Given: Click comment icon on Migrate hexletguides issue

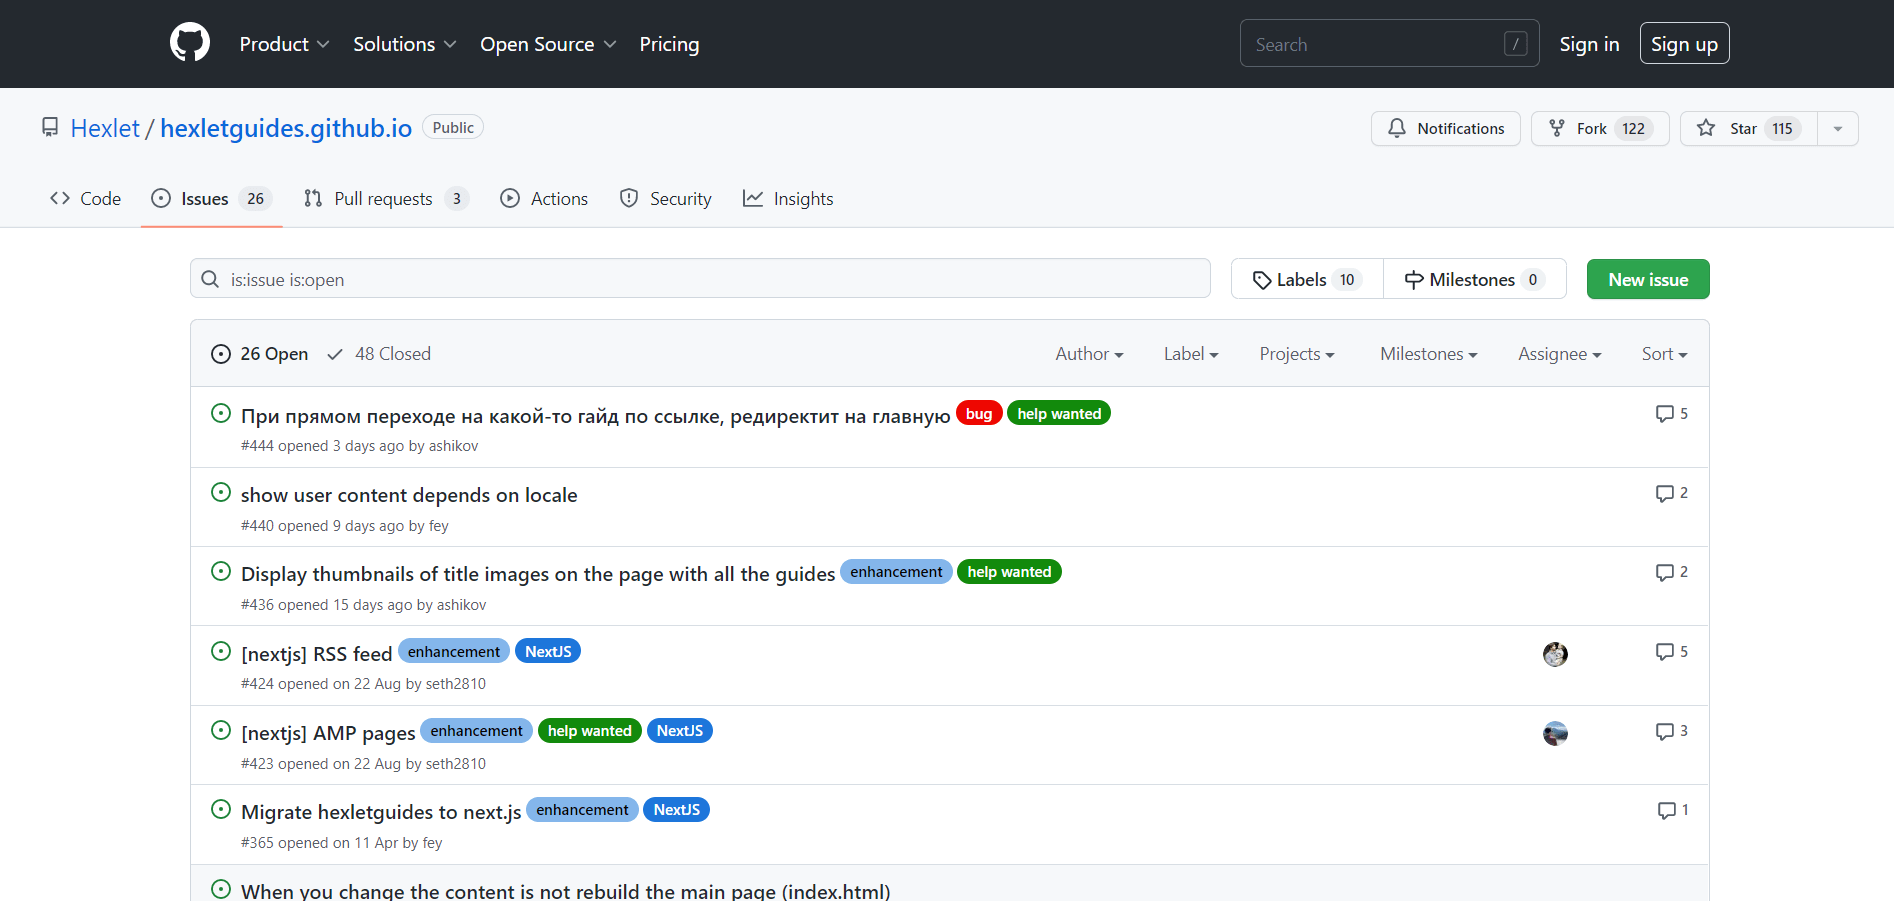Looking at the screenshot, I should point(1666,811).
